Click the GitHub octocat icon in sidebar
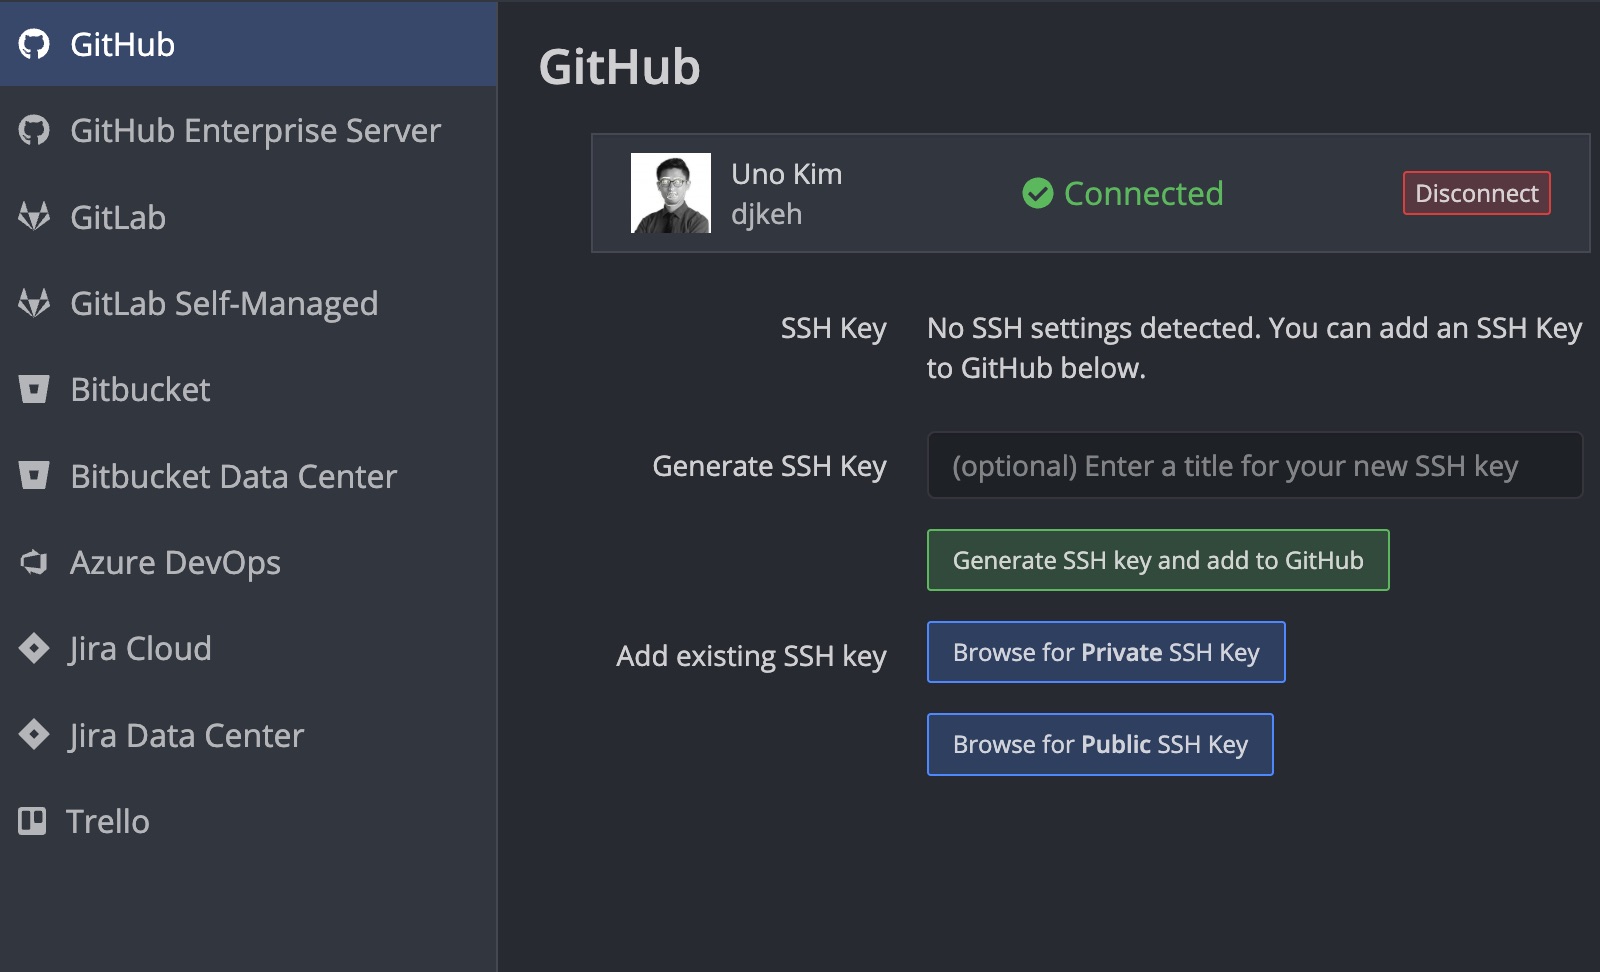1600x972 pixels. (34, 44)
